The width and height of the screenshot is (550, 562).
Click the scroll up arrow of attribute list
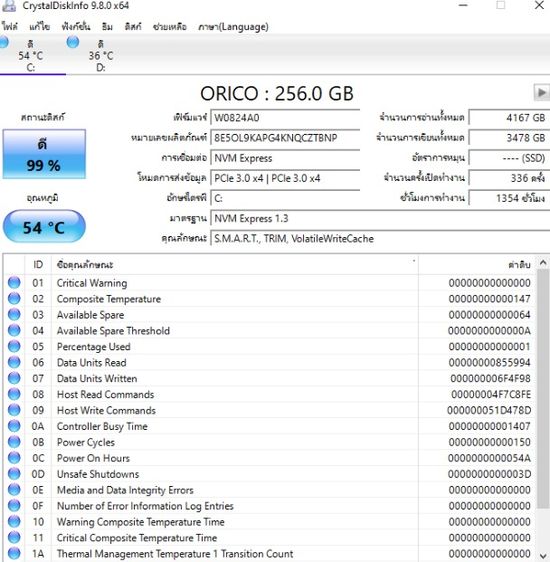(543, 263)
